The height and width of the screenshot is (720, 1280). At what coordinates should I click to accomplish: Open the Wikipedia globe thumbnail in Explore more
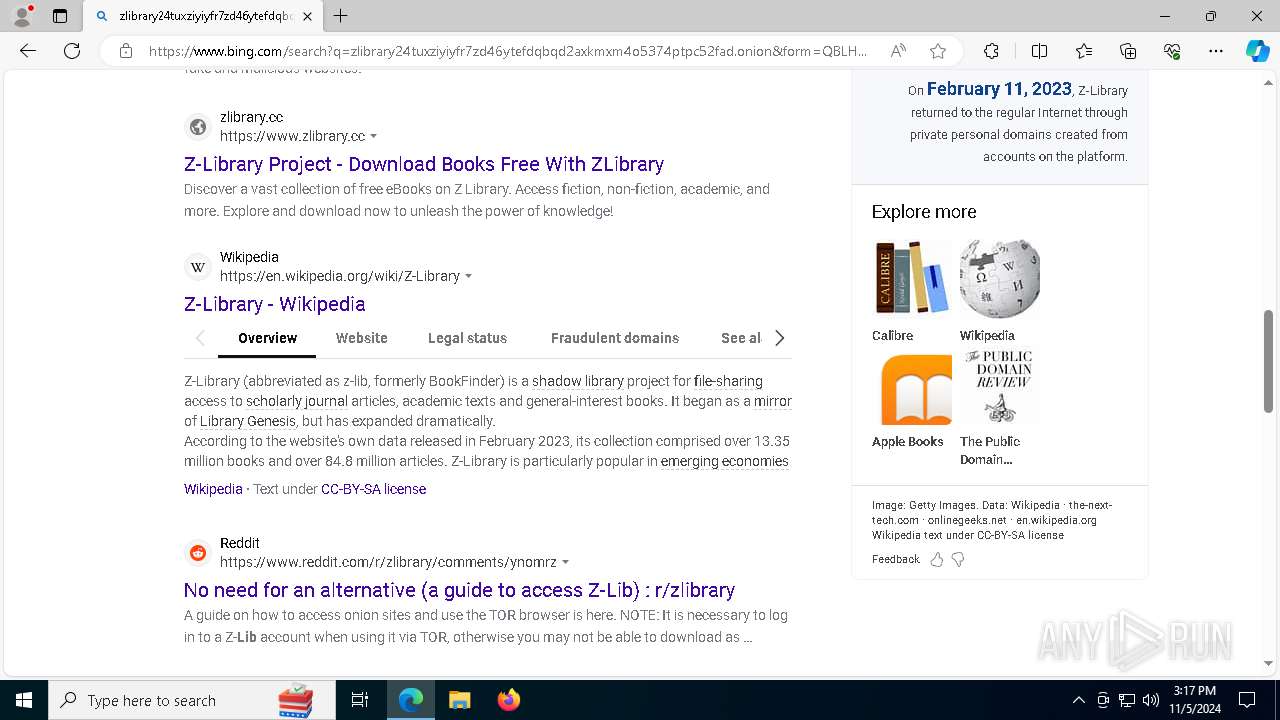[x=999, y=278]
